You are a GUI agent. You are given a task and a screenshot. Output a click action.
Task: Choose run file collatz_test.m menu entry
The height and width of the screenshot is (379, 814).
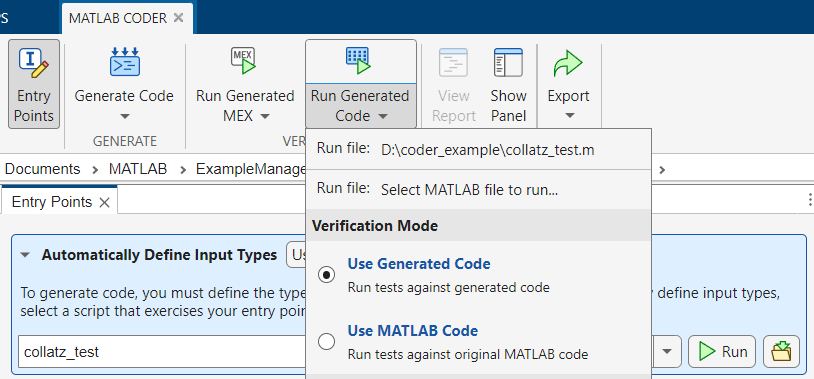(478, 149)
